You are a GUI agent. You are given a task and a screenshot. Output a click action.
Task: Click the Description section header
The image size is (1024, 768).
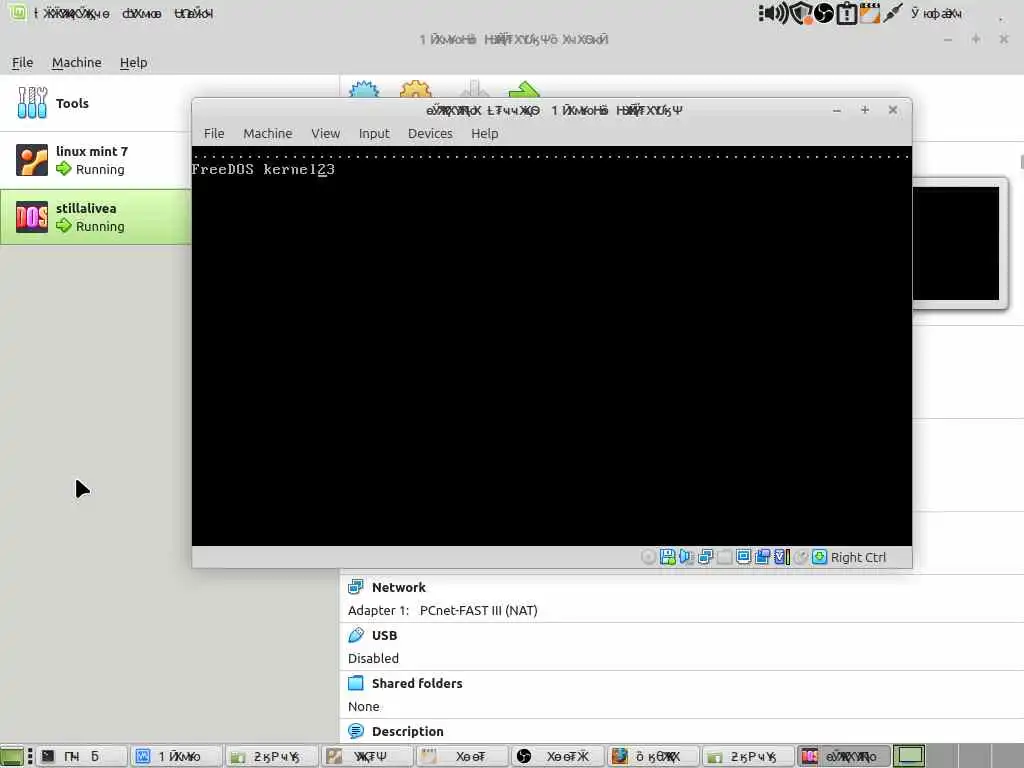[408, 731]
